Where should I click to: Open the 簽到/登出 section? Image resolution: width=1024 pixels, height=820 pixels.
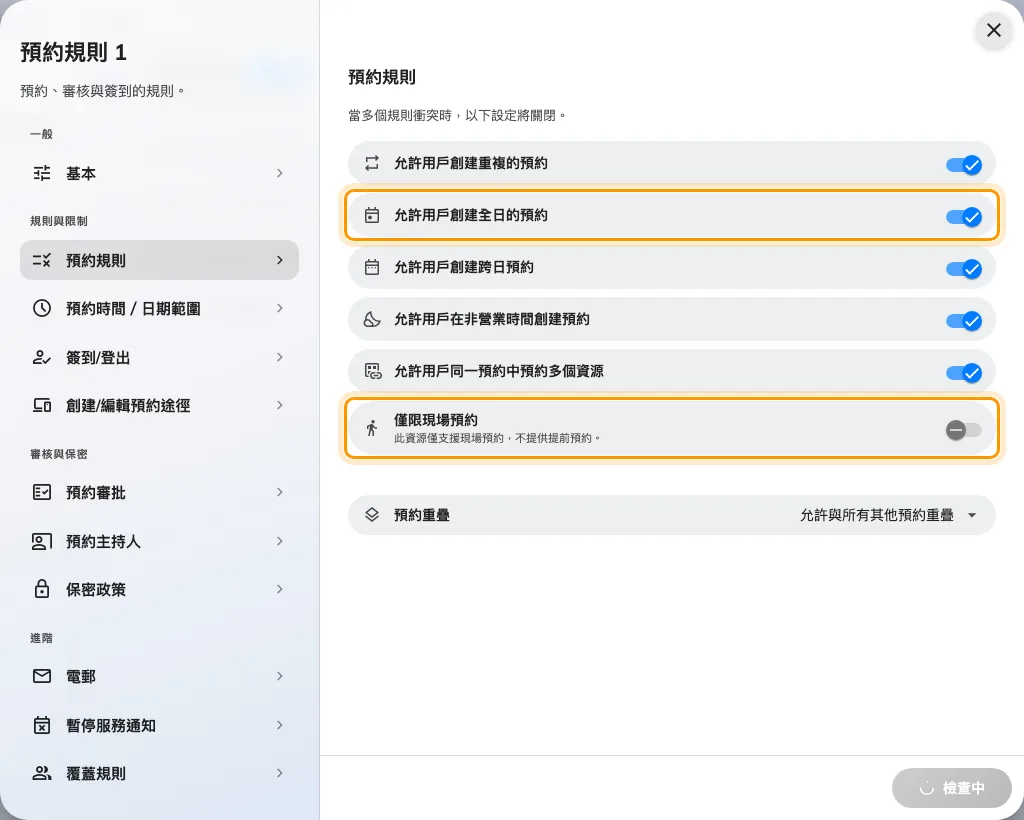pyautogui.click(x=159, y=357)
